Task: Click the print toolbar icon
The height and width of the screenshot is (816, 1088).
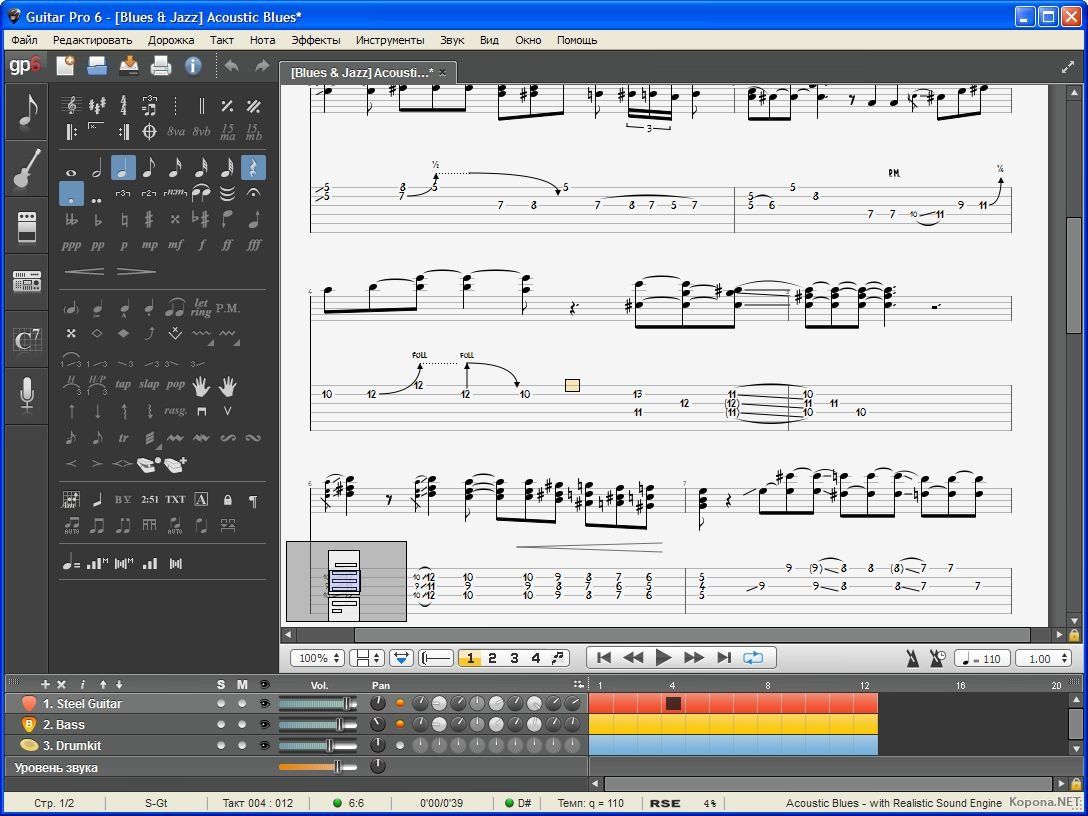Action: (161, 66)
